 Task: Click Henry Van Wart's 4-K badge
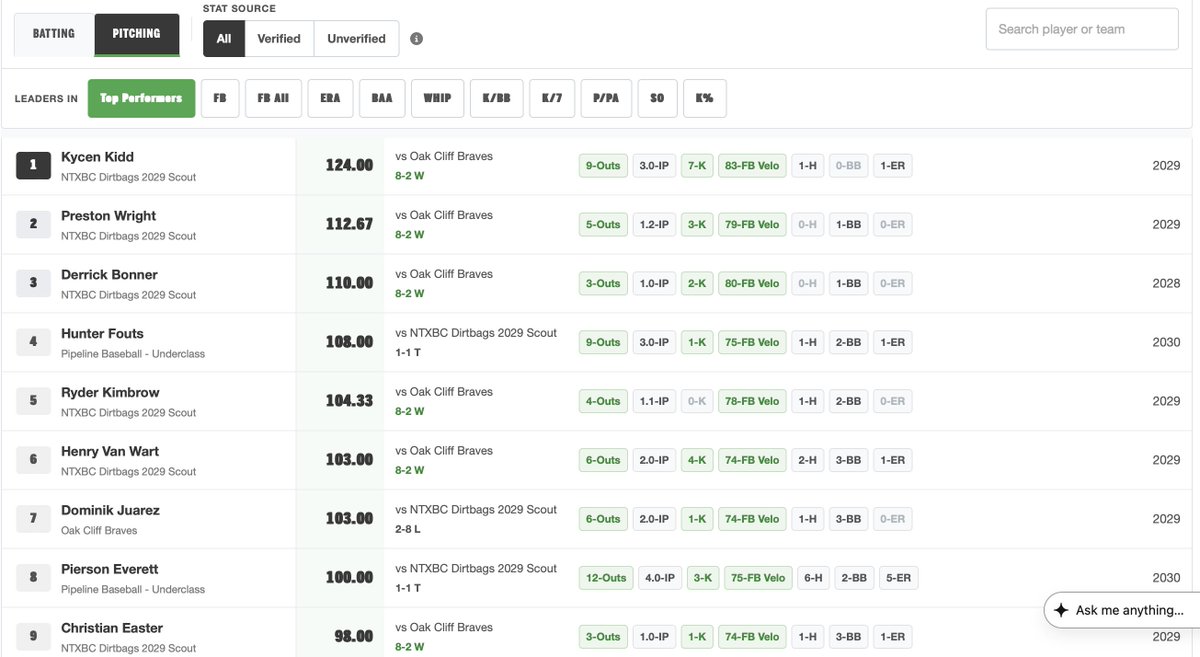point(696,461)
